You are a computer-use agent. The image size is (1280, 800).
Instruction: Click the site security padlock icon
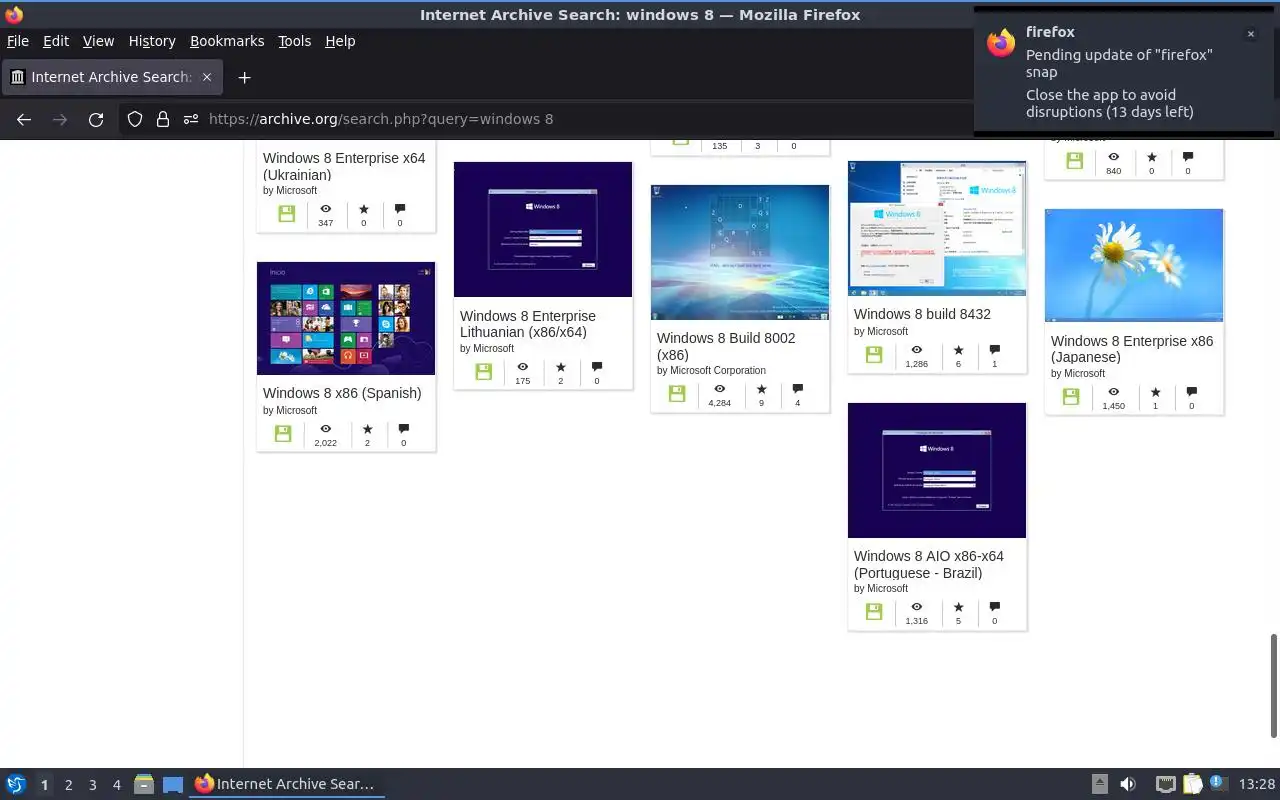(x=163, y=119)
